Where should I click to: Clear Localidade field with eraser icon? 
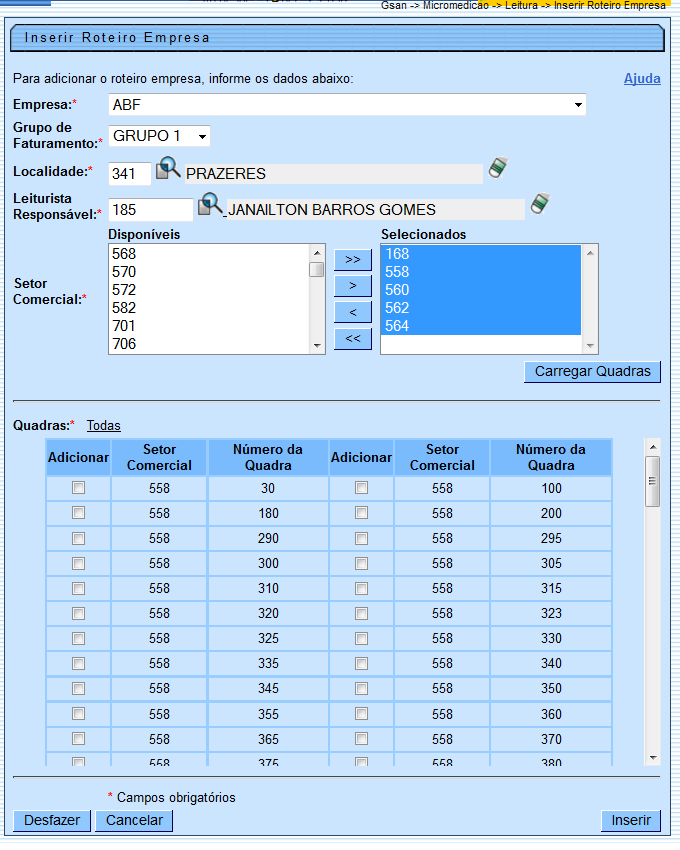click(498, 168)
